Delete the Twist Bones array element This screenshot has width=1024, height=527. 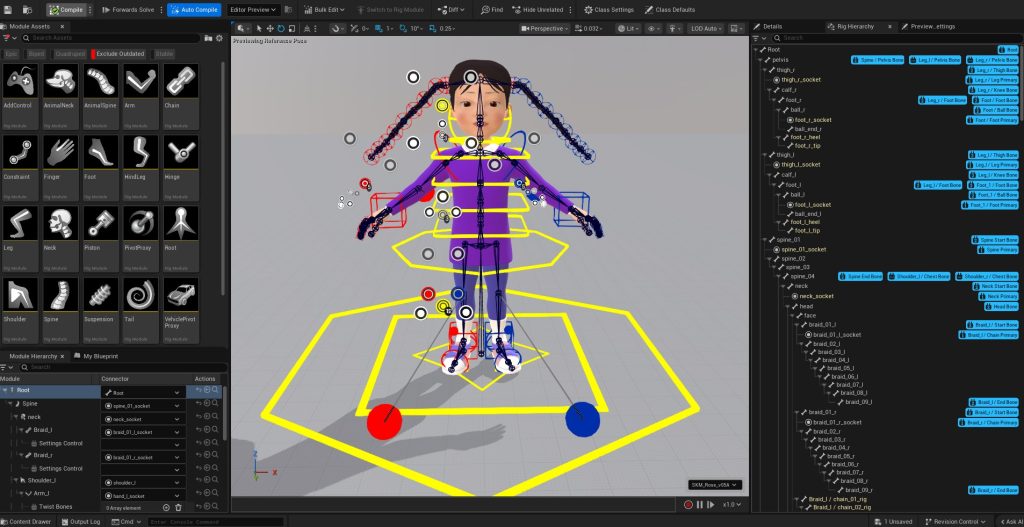tap(178, 508)
